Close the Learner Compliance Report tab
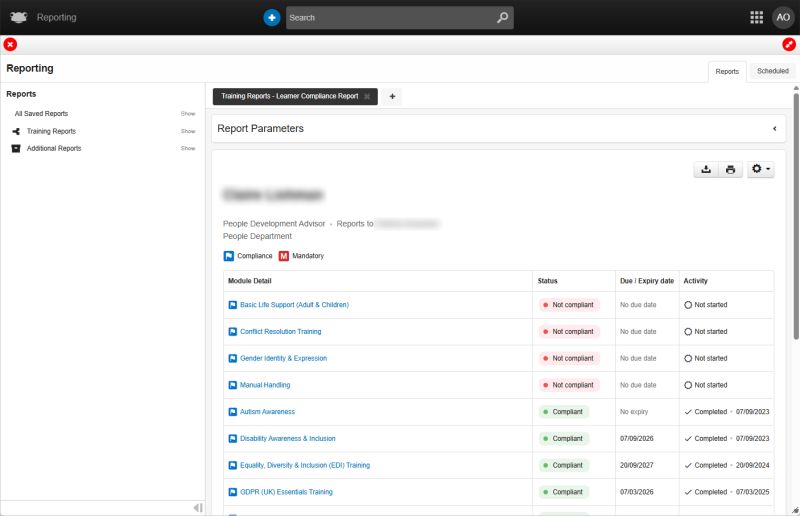Viewport: 800px width, 516px height. (368, 96)
